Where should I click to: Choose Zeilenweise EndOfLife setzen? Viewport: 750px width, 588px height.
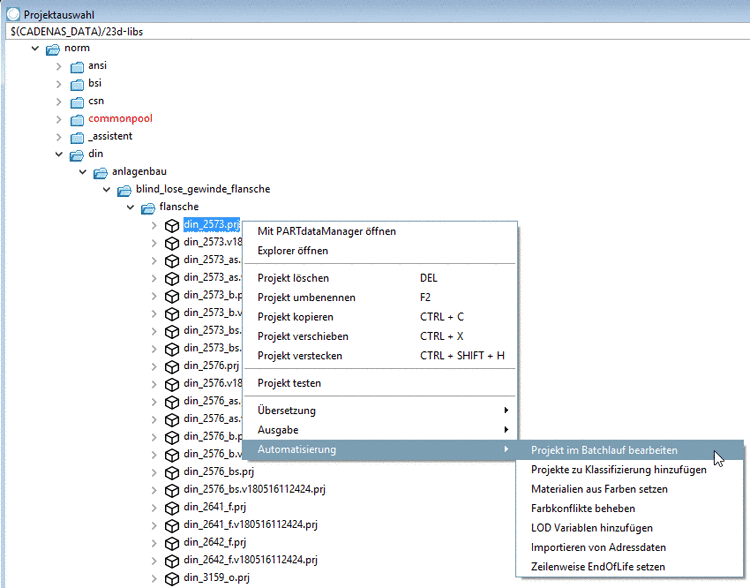click(x=630, y=567)
